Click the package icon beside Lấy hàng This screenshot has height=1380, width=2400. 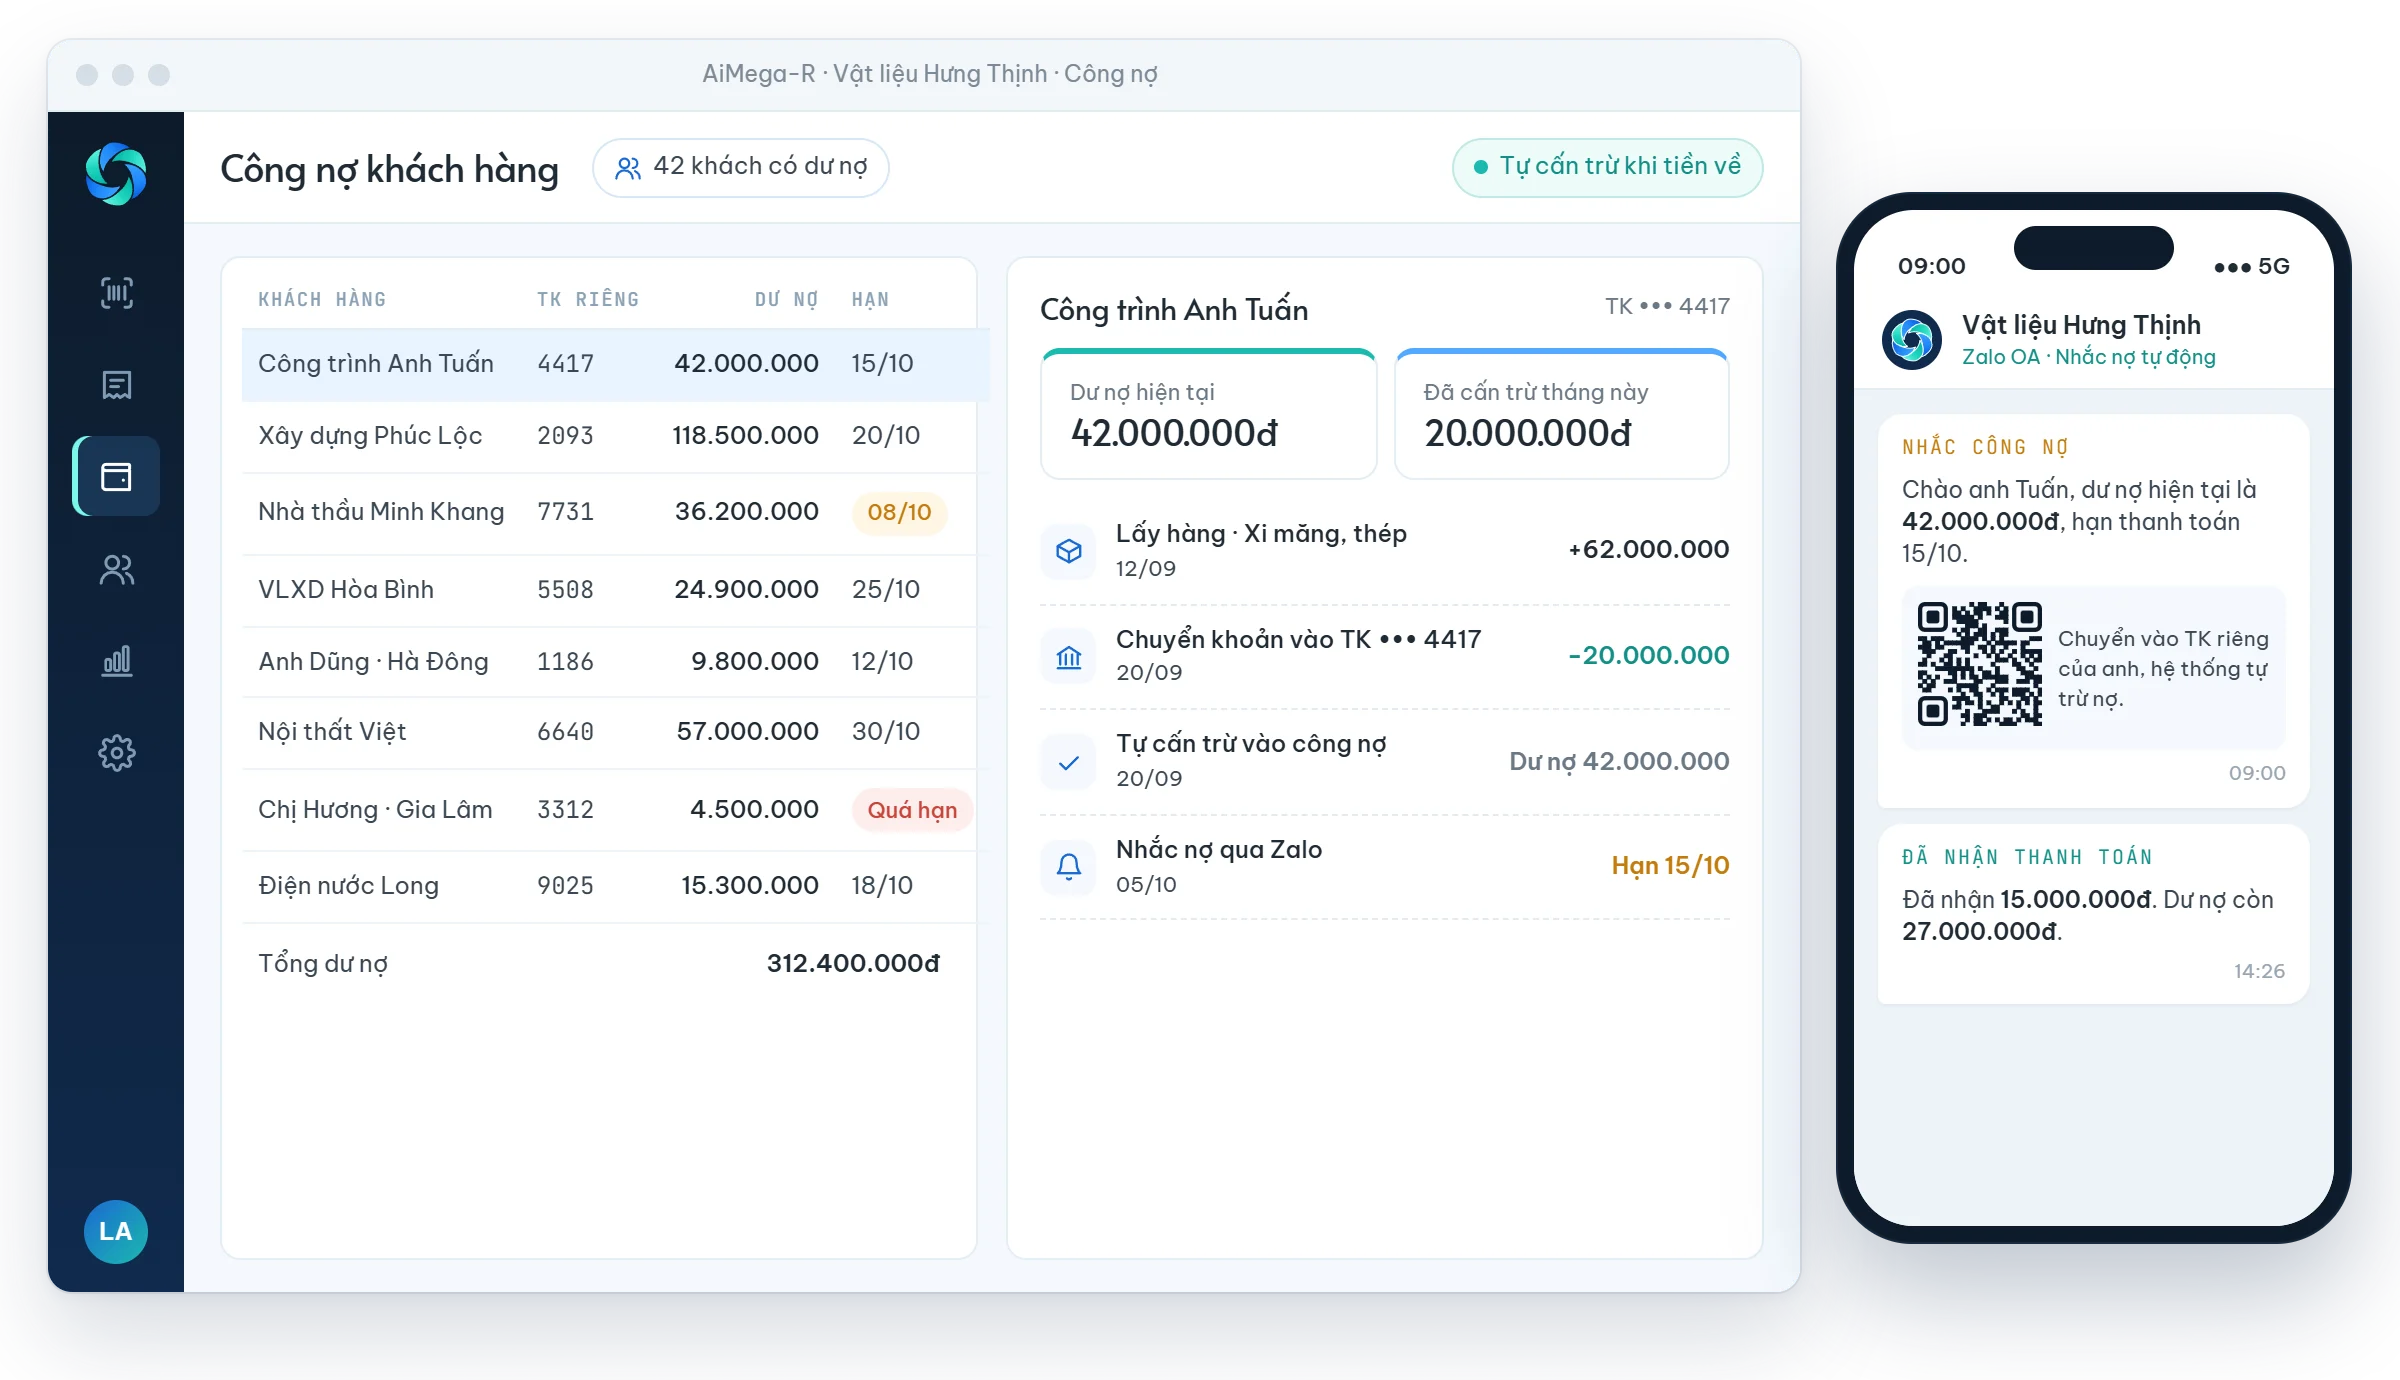pyautogui.click(x=1069, y=551)
